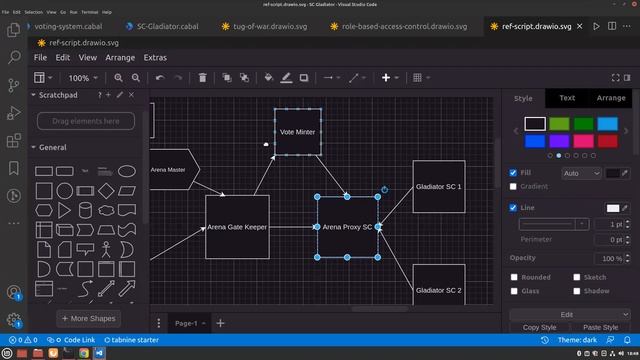The width and height of the screenshot is (640, 360).
Task: Enable the Rounded checkbox
Action: pyautogui.click(x=514, y=277)
